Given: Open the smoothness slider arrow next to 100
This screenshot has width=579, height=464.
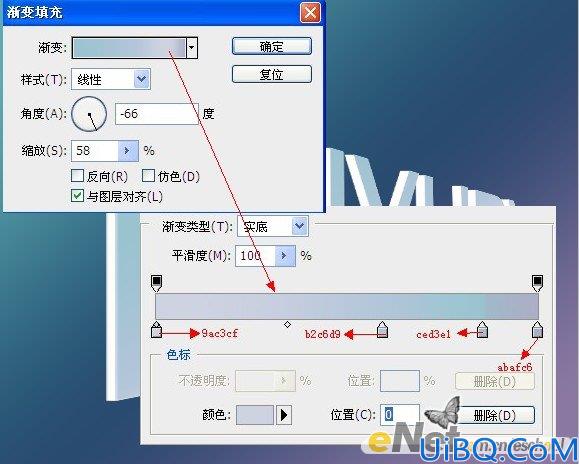Looking at the screenshot, I should point(285,255).
